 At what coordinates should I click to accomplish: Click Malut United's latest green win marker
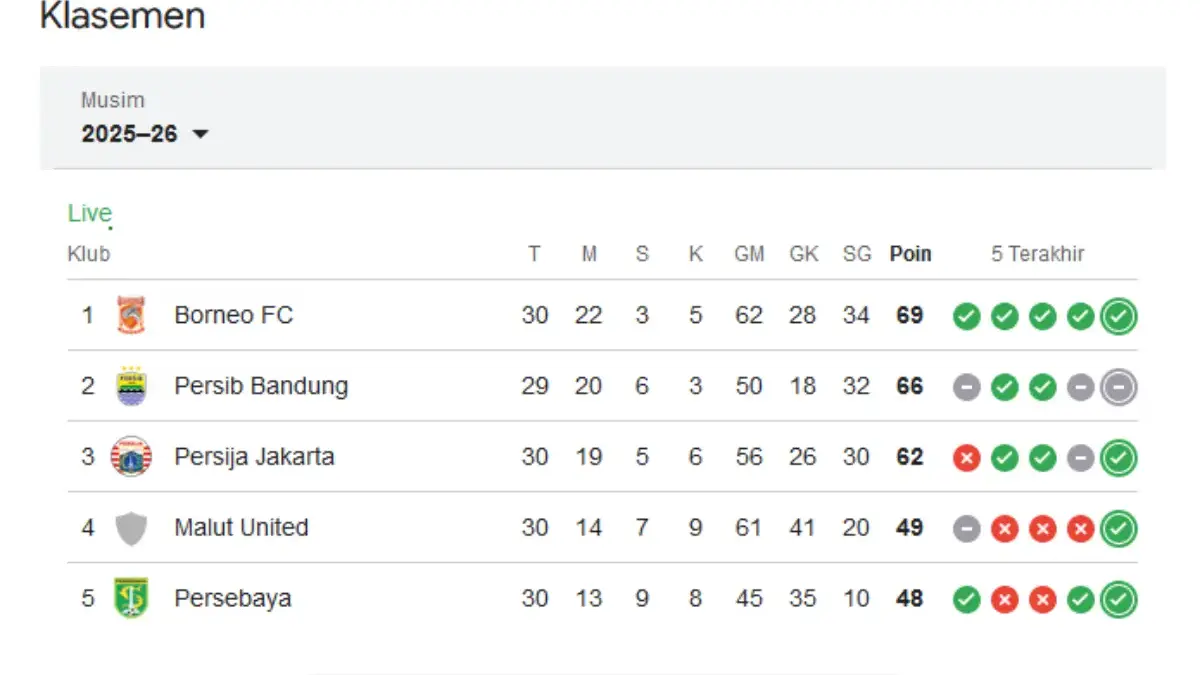[1118, 528]
